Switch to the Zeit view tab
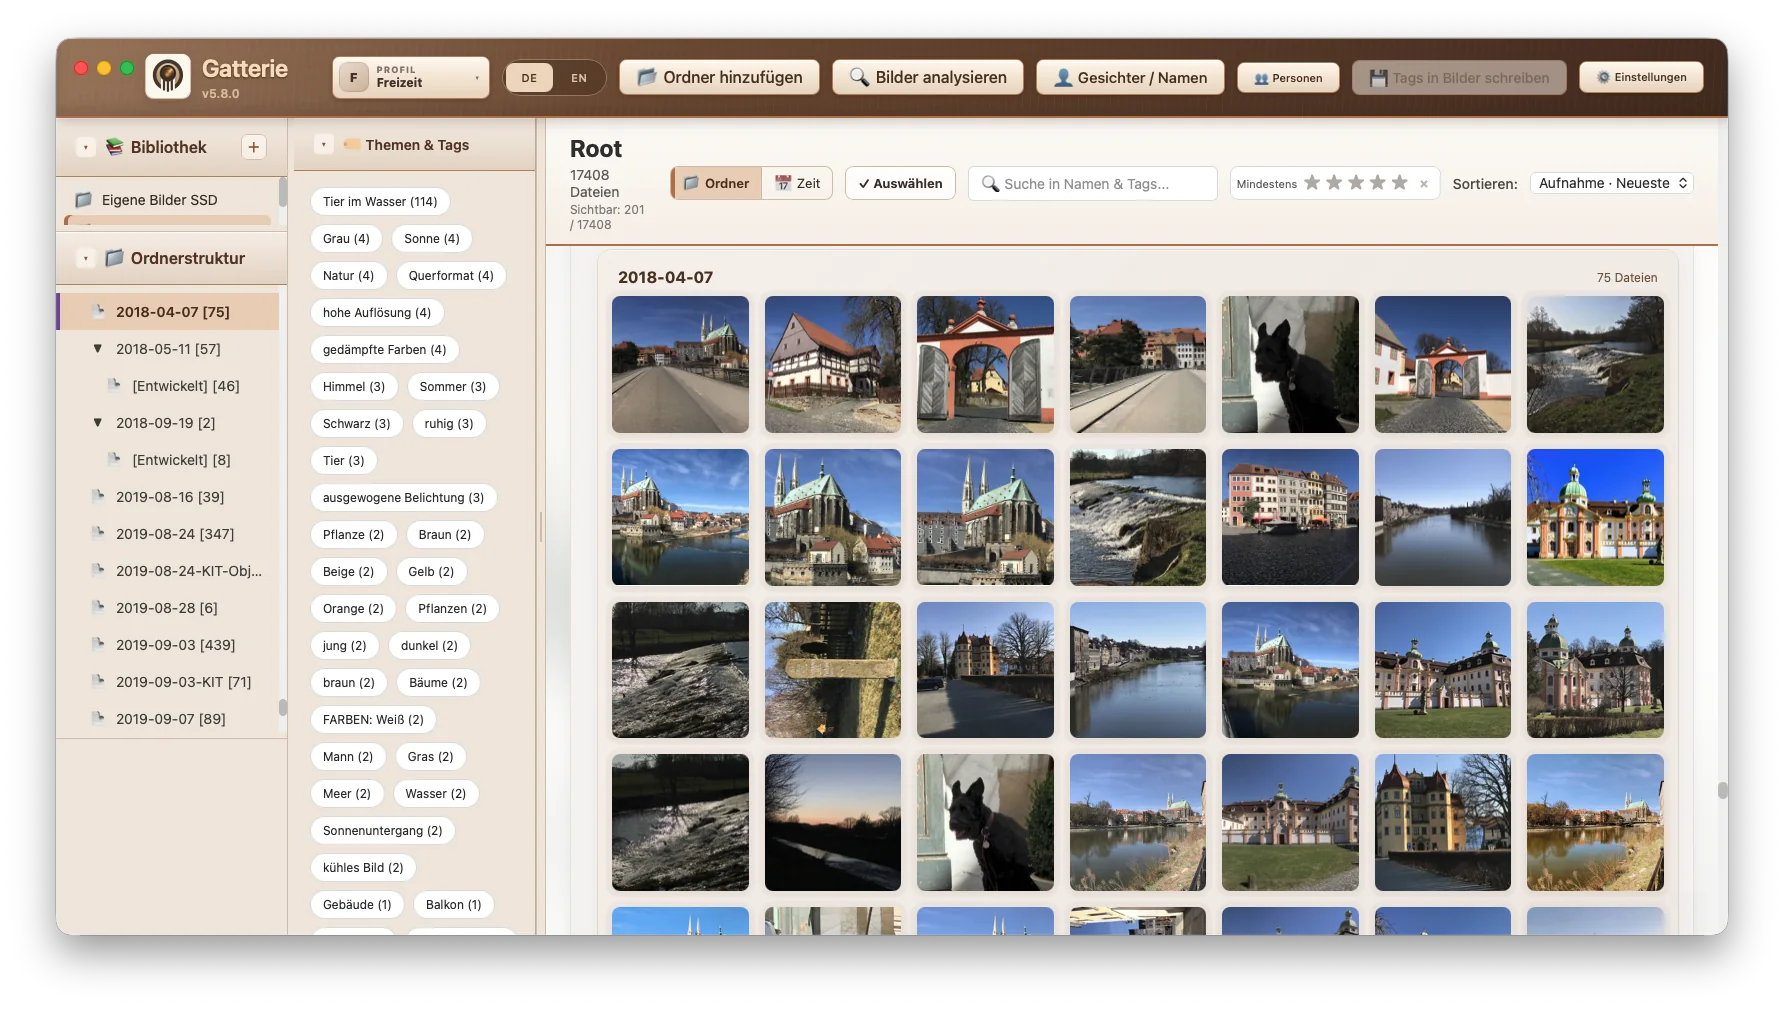Image resolution: width=1784 pixels, height=1009 pixels. pos(797,183)
